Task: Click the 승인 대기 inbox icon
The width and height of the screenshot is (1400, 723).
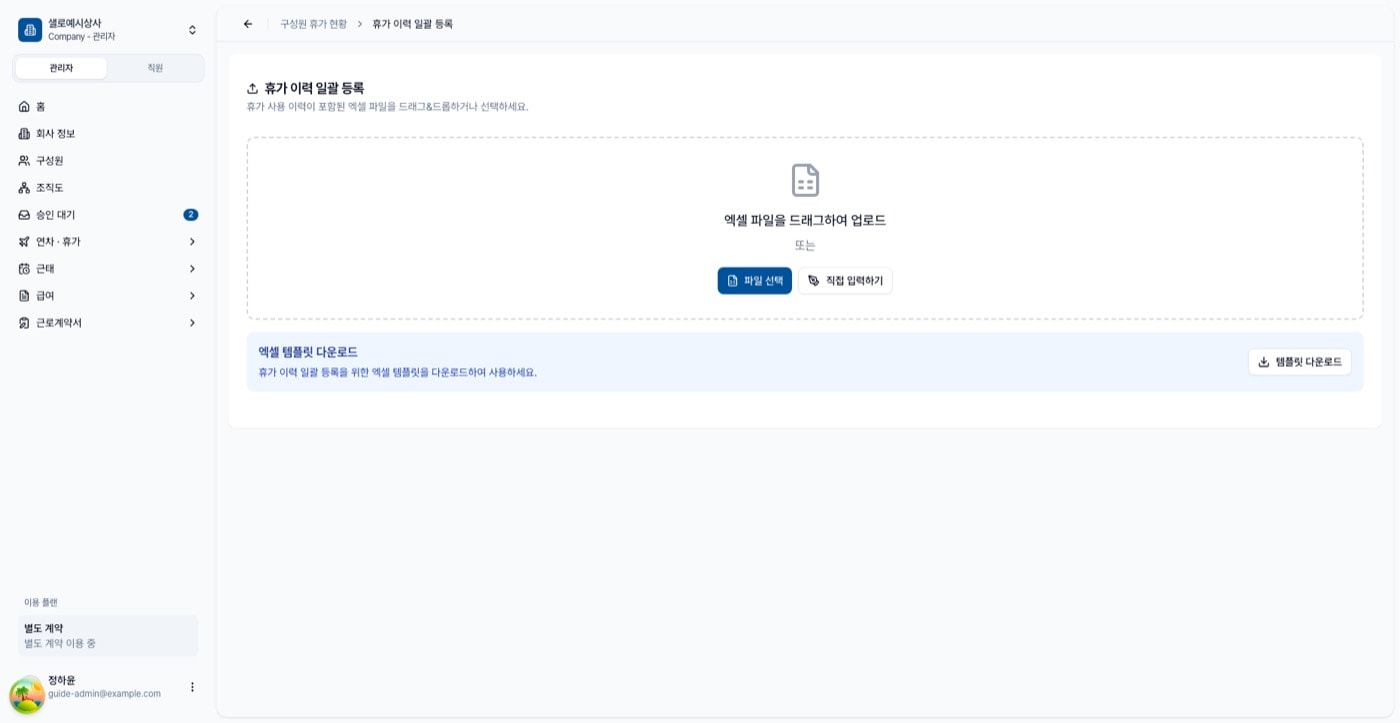Action: pyautogui.click(x=24, y=214)
